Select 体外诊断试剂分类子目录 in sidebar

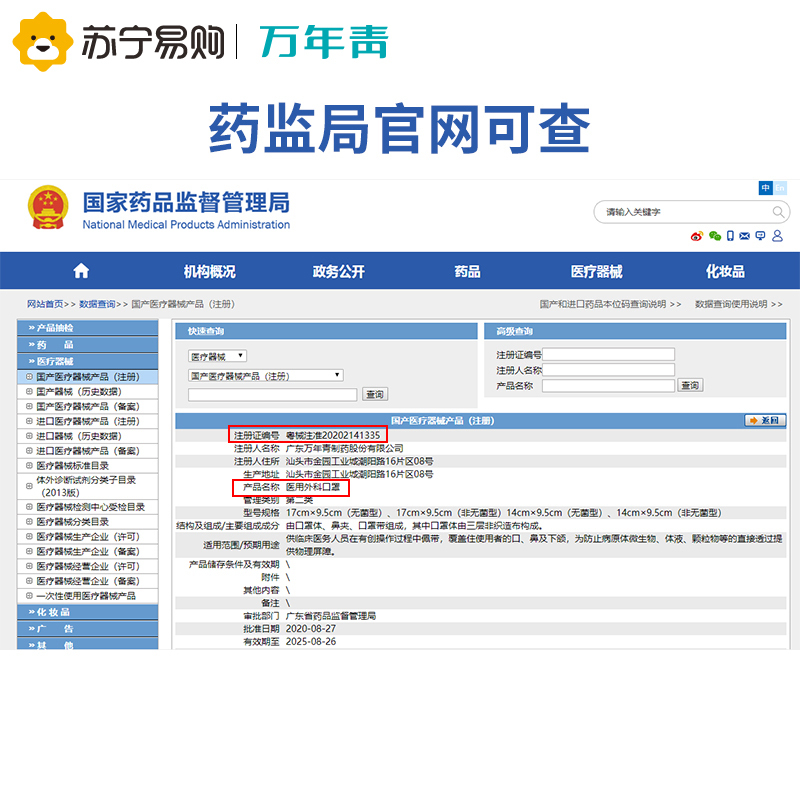[x=86, y=486]
